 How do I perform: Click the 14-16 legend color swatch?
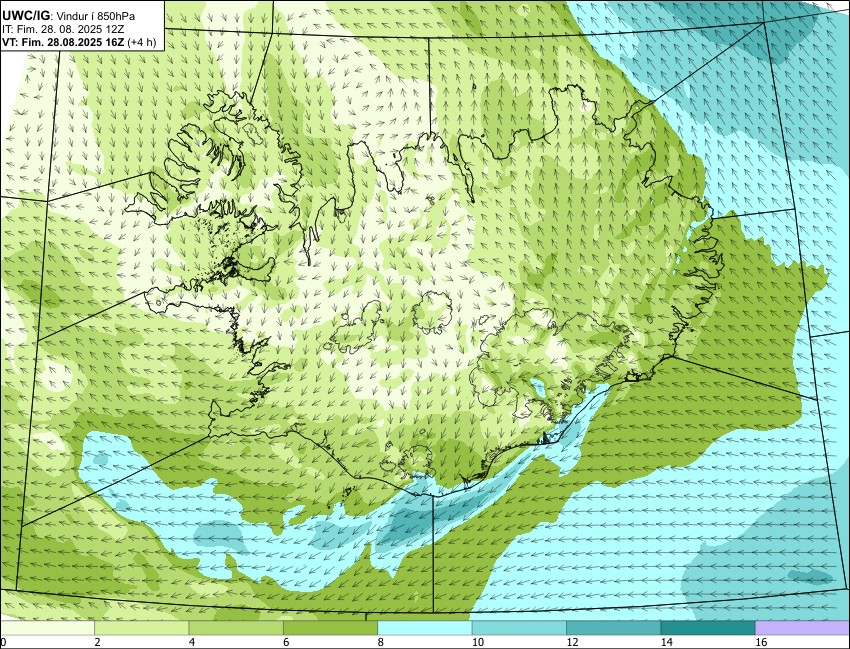coord(707,628)
